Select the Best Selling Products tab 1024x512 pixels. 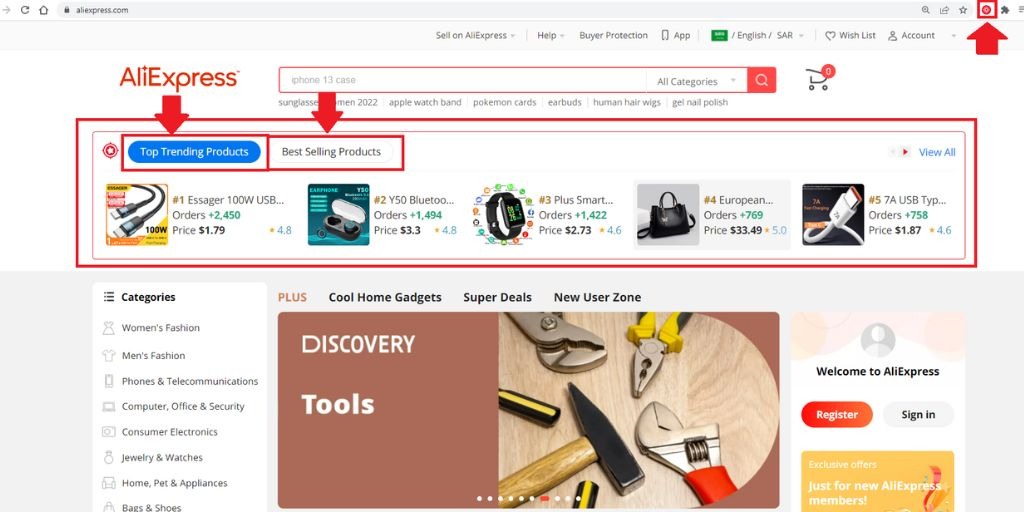pyautogui.click(x=331, y=152)
